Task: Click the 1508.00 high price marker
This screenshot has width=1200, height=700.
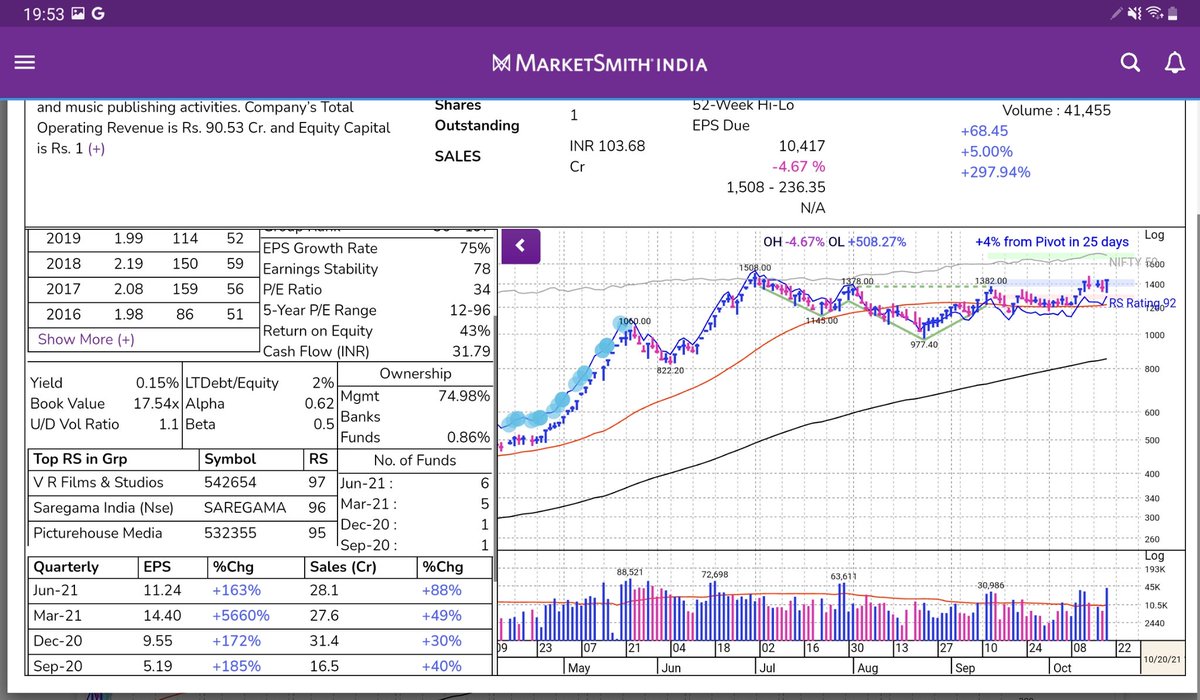Action: 756,267
